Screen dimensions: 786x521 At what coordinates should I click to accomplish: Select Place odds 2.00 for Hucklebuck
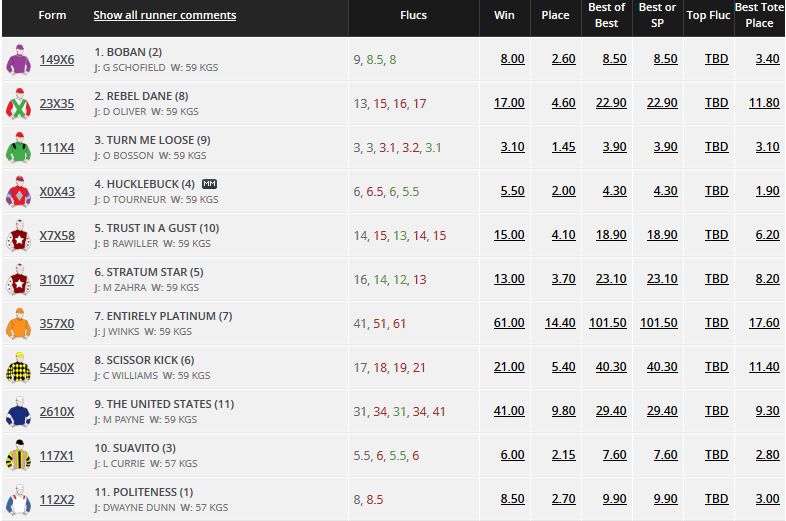coord(563,191)
